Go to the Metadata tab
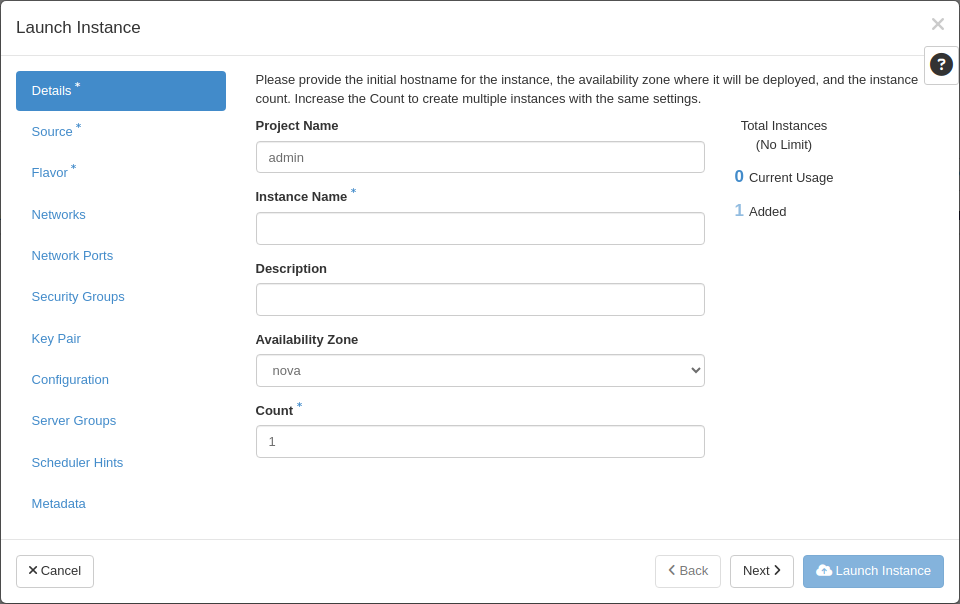The width and height of the screenshot is (960, 604). click(121, 504)
